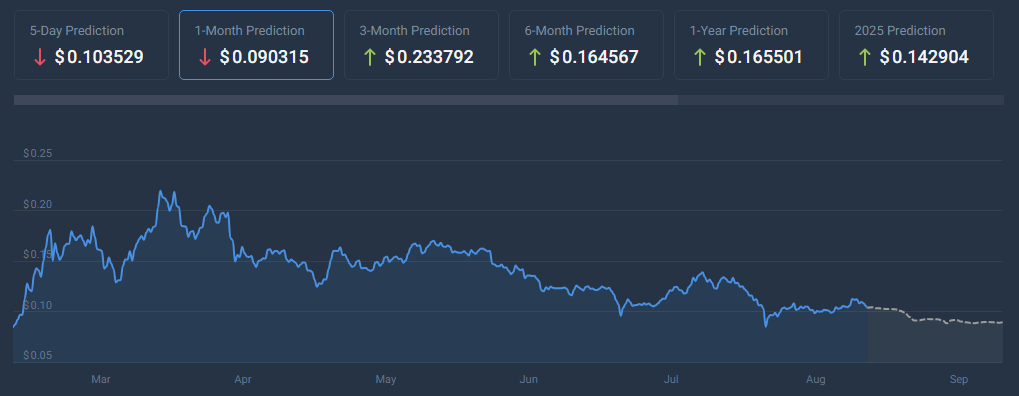Open the 3-Month Prediction card

pos(421,45)
